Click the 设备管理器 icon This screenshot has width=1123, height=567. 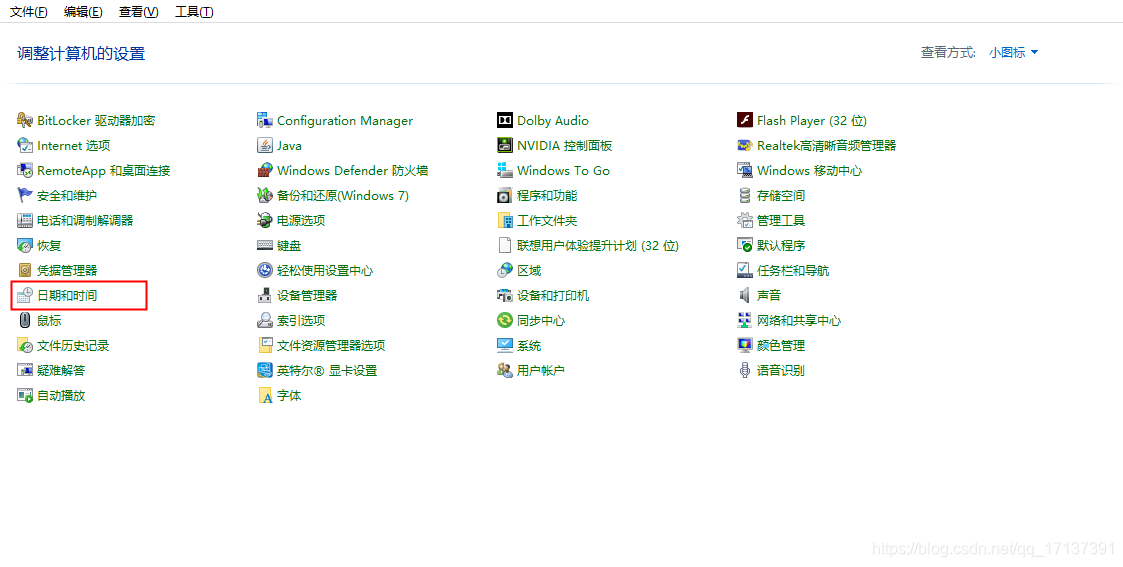click(x=265, y=295)
